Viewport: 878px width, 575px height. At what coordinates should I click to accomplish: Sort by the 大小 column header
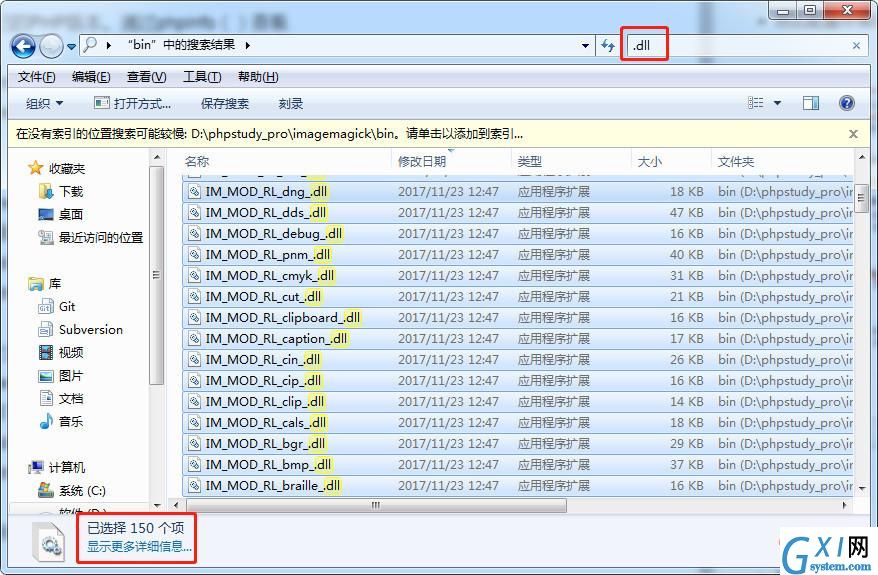(x=671, y=162)
